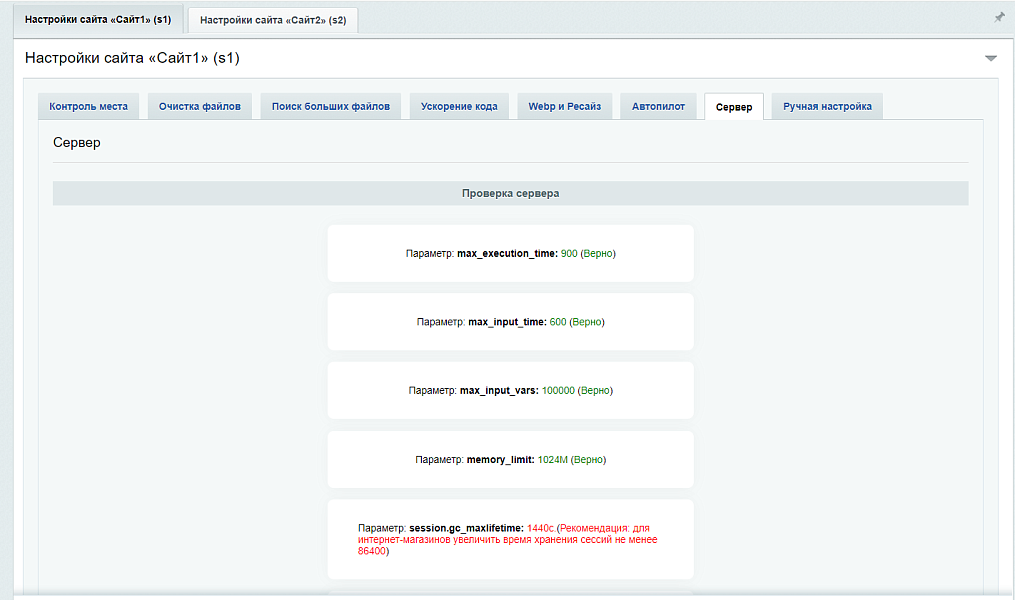The height and width of the screenshot is (600, 1015).
Task: Select the max_input_time parameter card
Action: click(x=510, y=321)
